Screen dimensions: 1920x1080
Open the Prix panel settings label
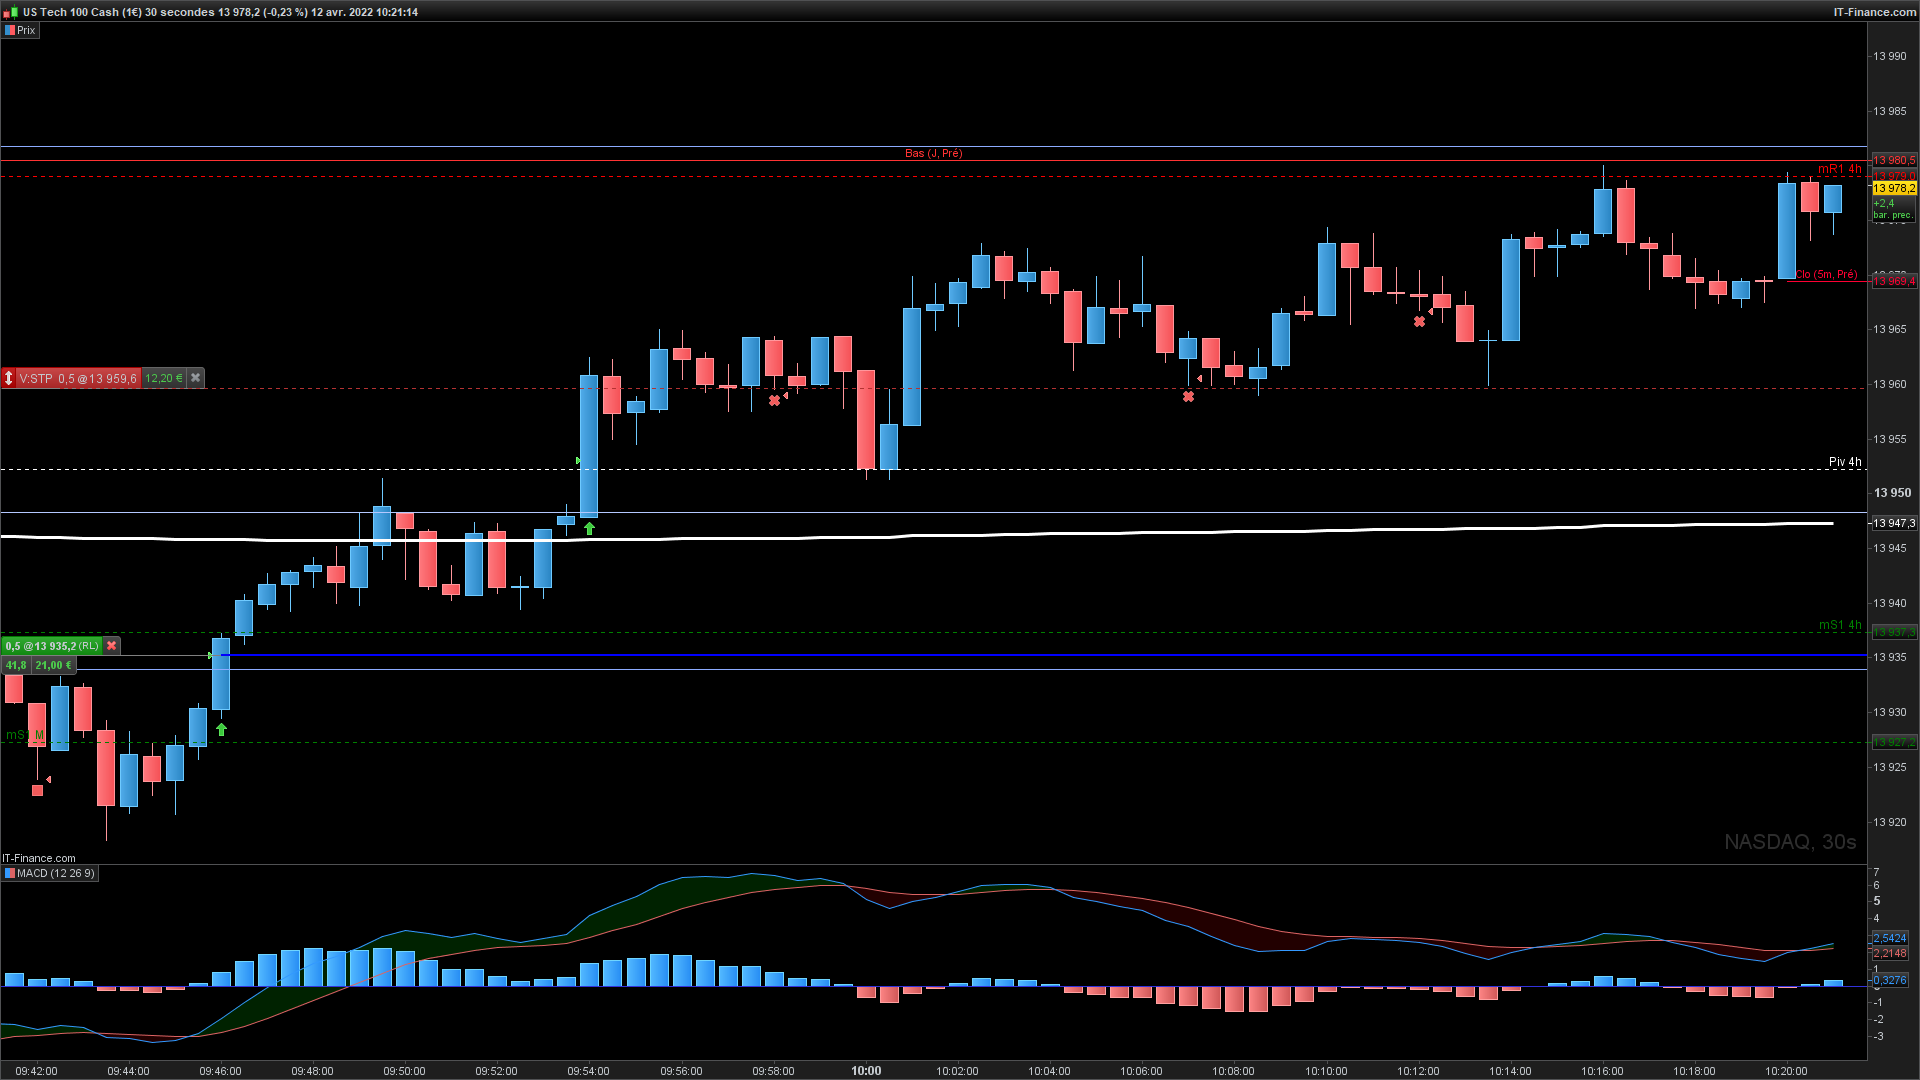[20, 30]
